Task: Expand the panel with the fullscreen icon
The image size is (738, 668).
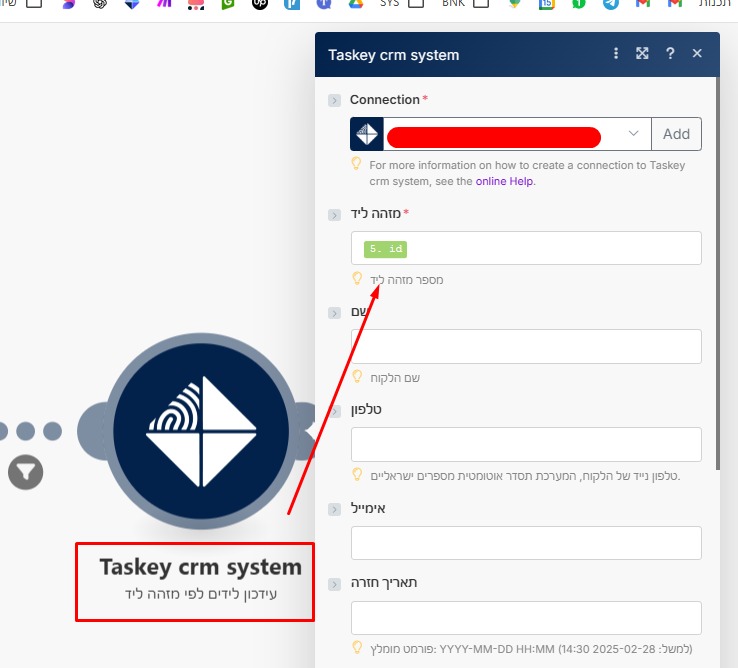Action: pos(643,54)
